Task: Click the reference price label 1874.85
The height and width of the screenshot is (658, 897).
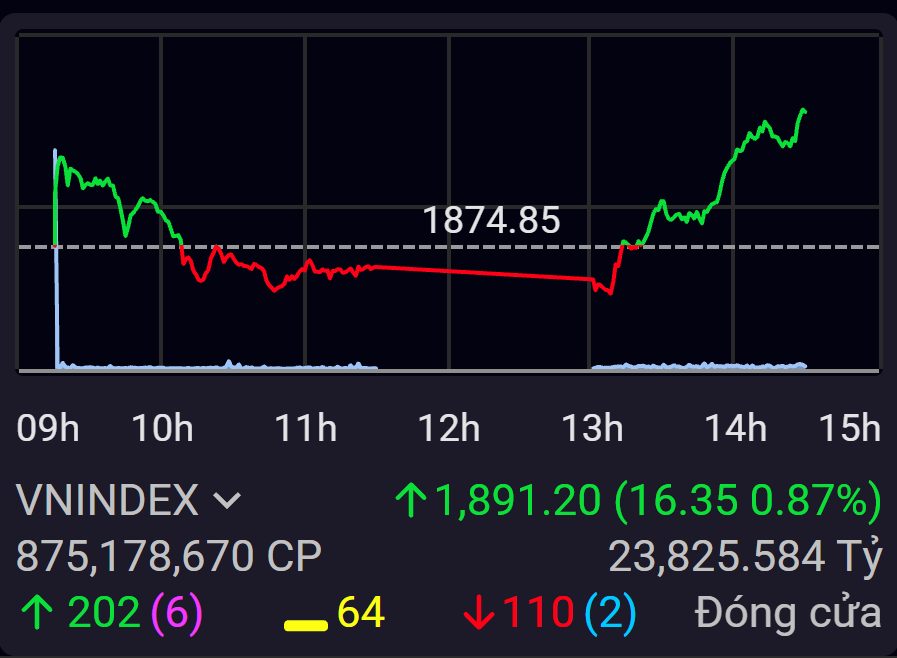Action: tap(491, 220)
